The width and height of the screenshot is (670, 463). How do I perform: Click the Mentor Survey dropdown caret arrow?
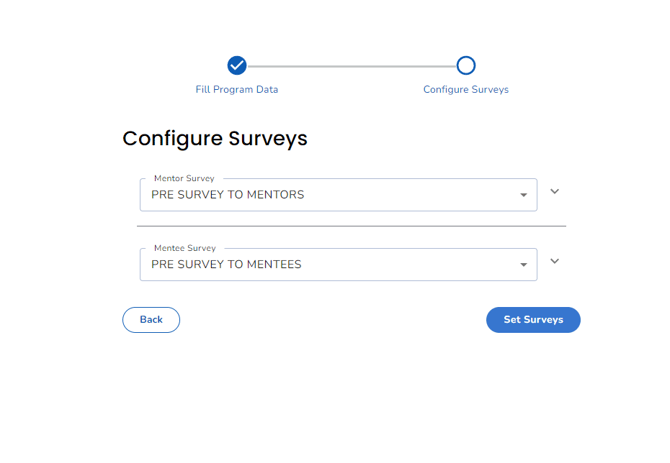click(523, 195)
